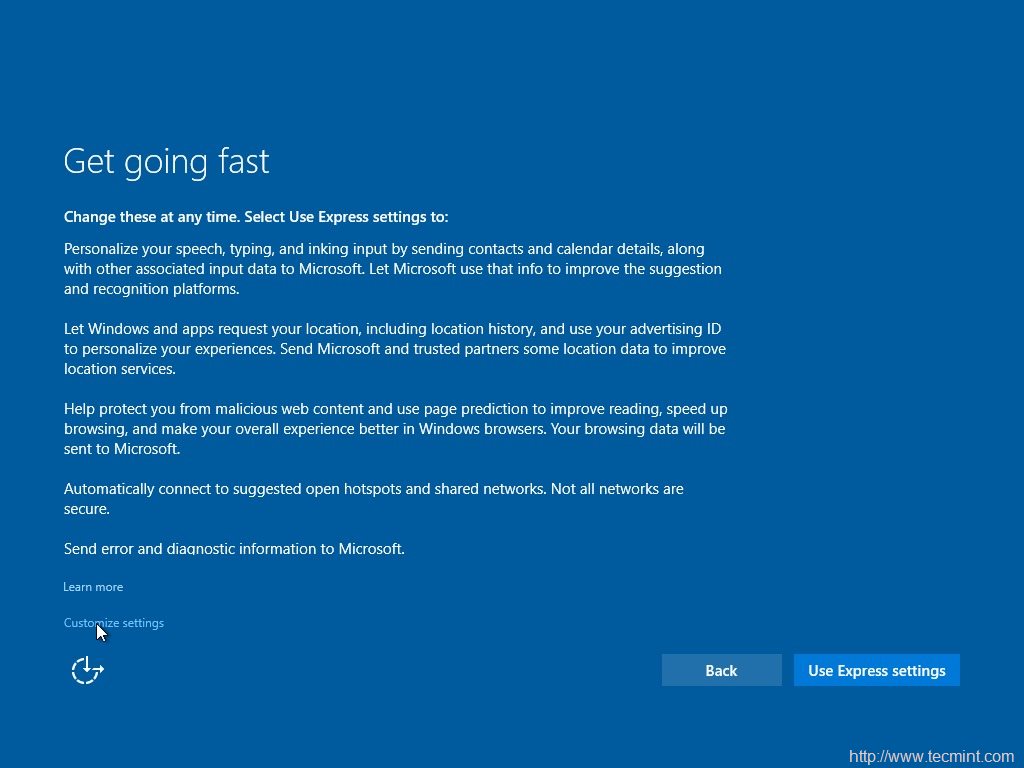
Task: Open the Learn more link
Action: tap(93, 587)
